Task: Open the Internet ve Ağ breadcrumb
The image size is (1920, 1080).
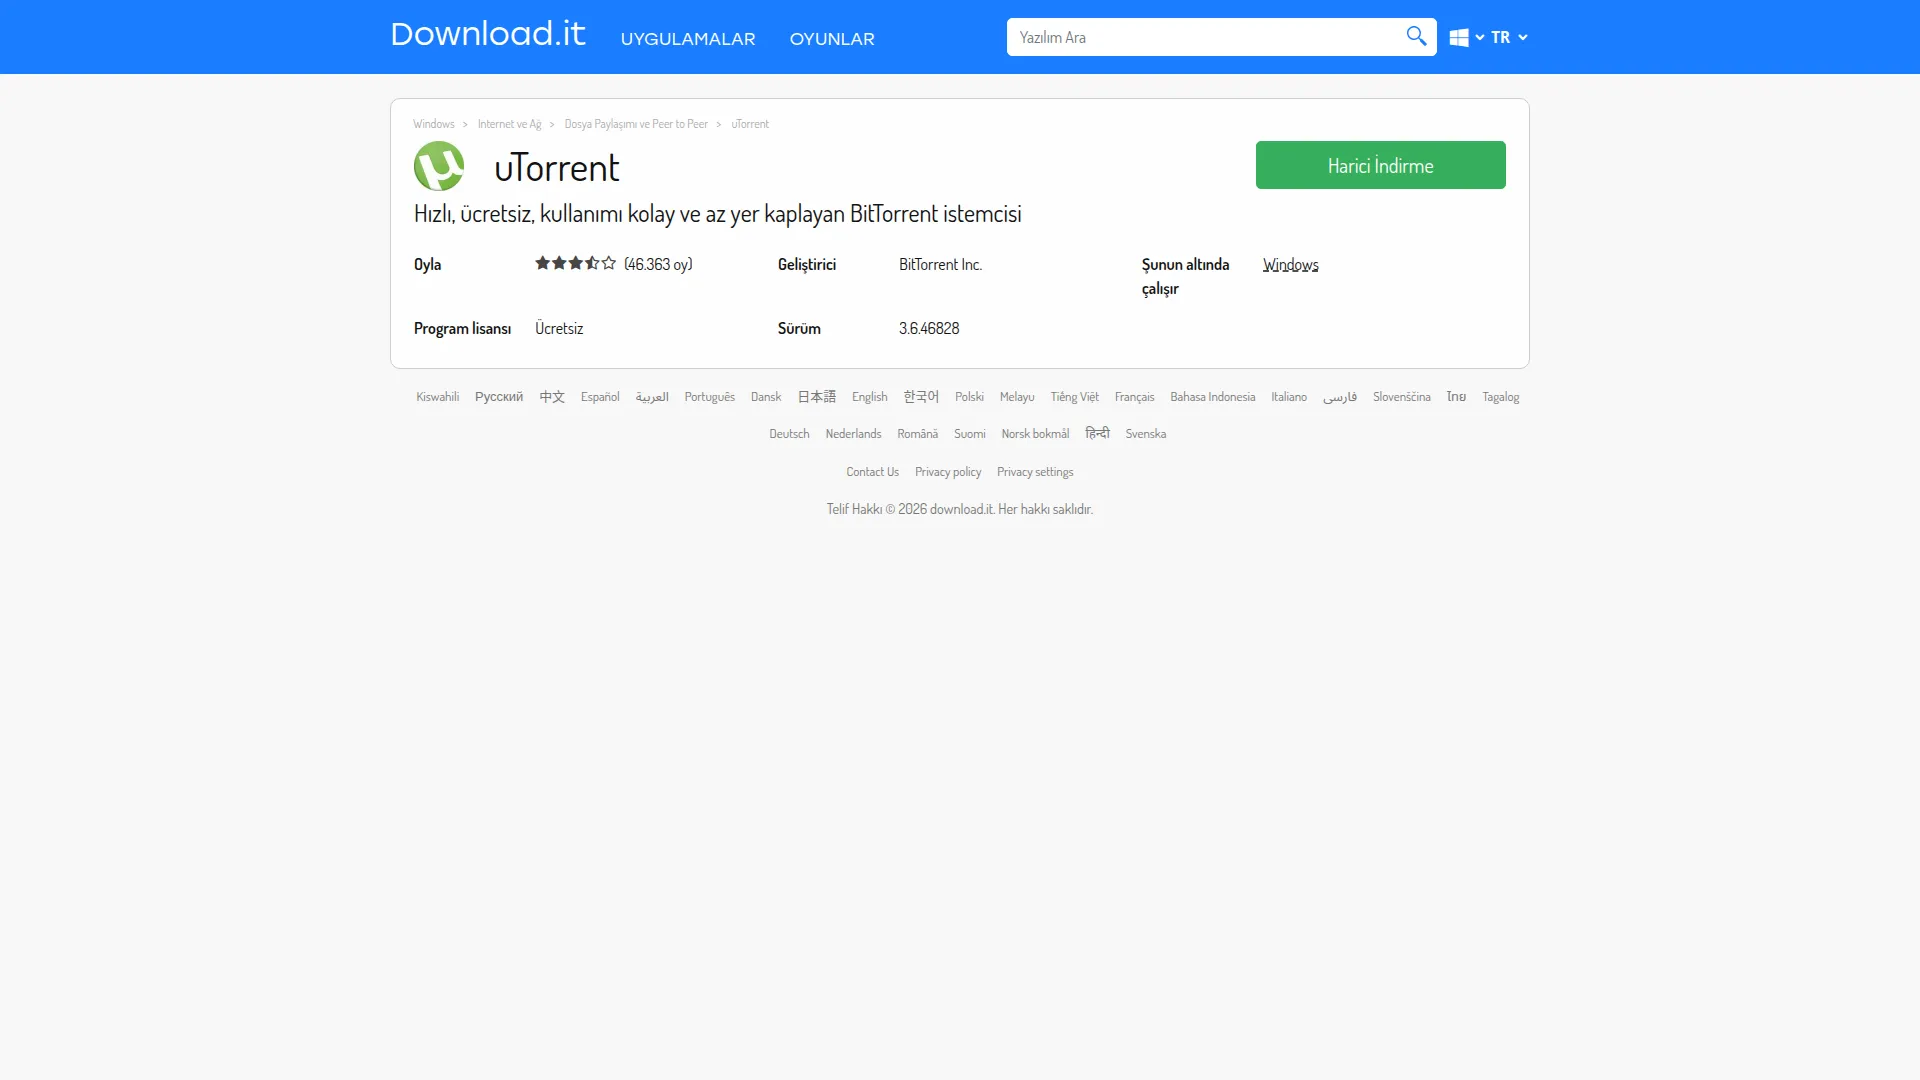Action: [509, 124]
